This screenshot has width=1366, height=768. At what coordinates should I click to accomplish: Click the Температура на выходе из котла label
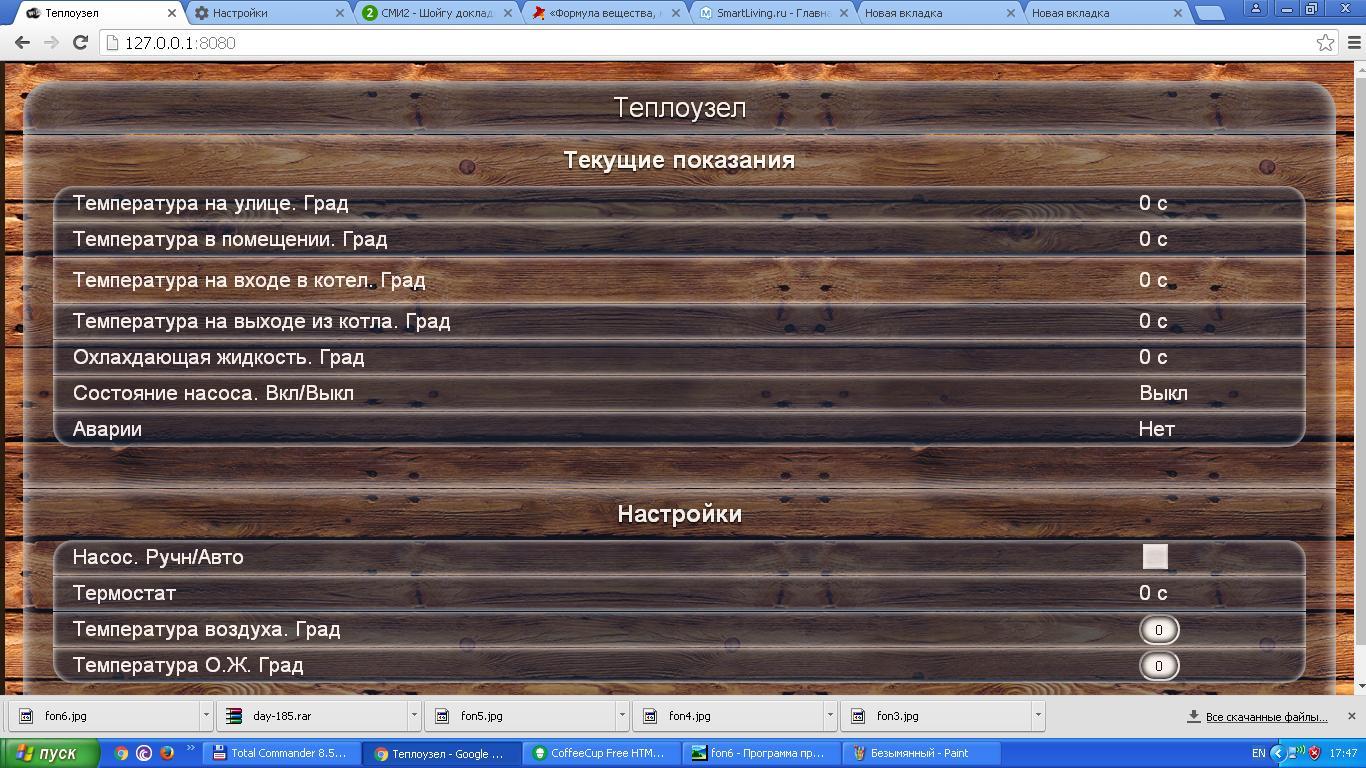coord(261,321)
